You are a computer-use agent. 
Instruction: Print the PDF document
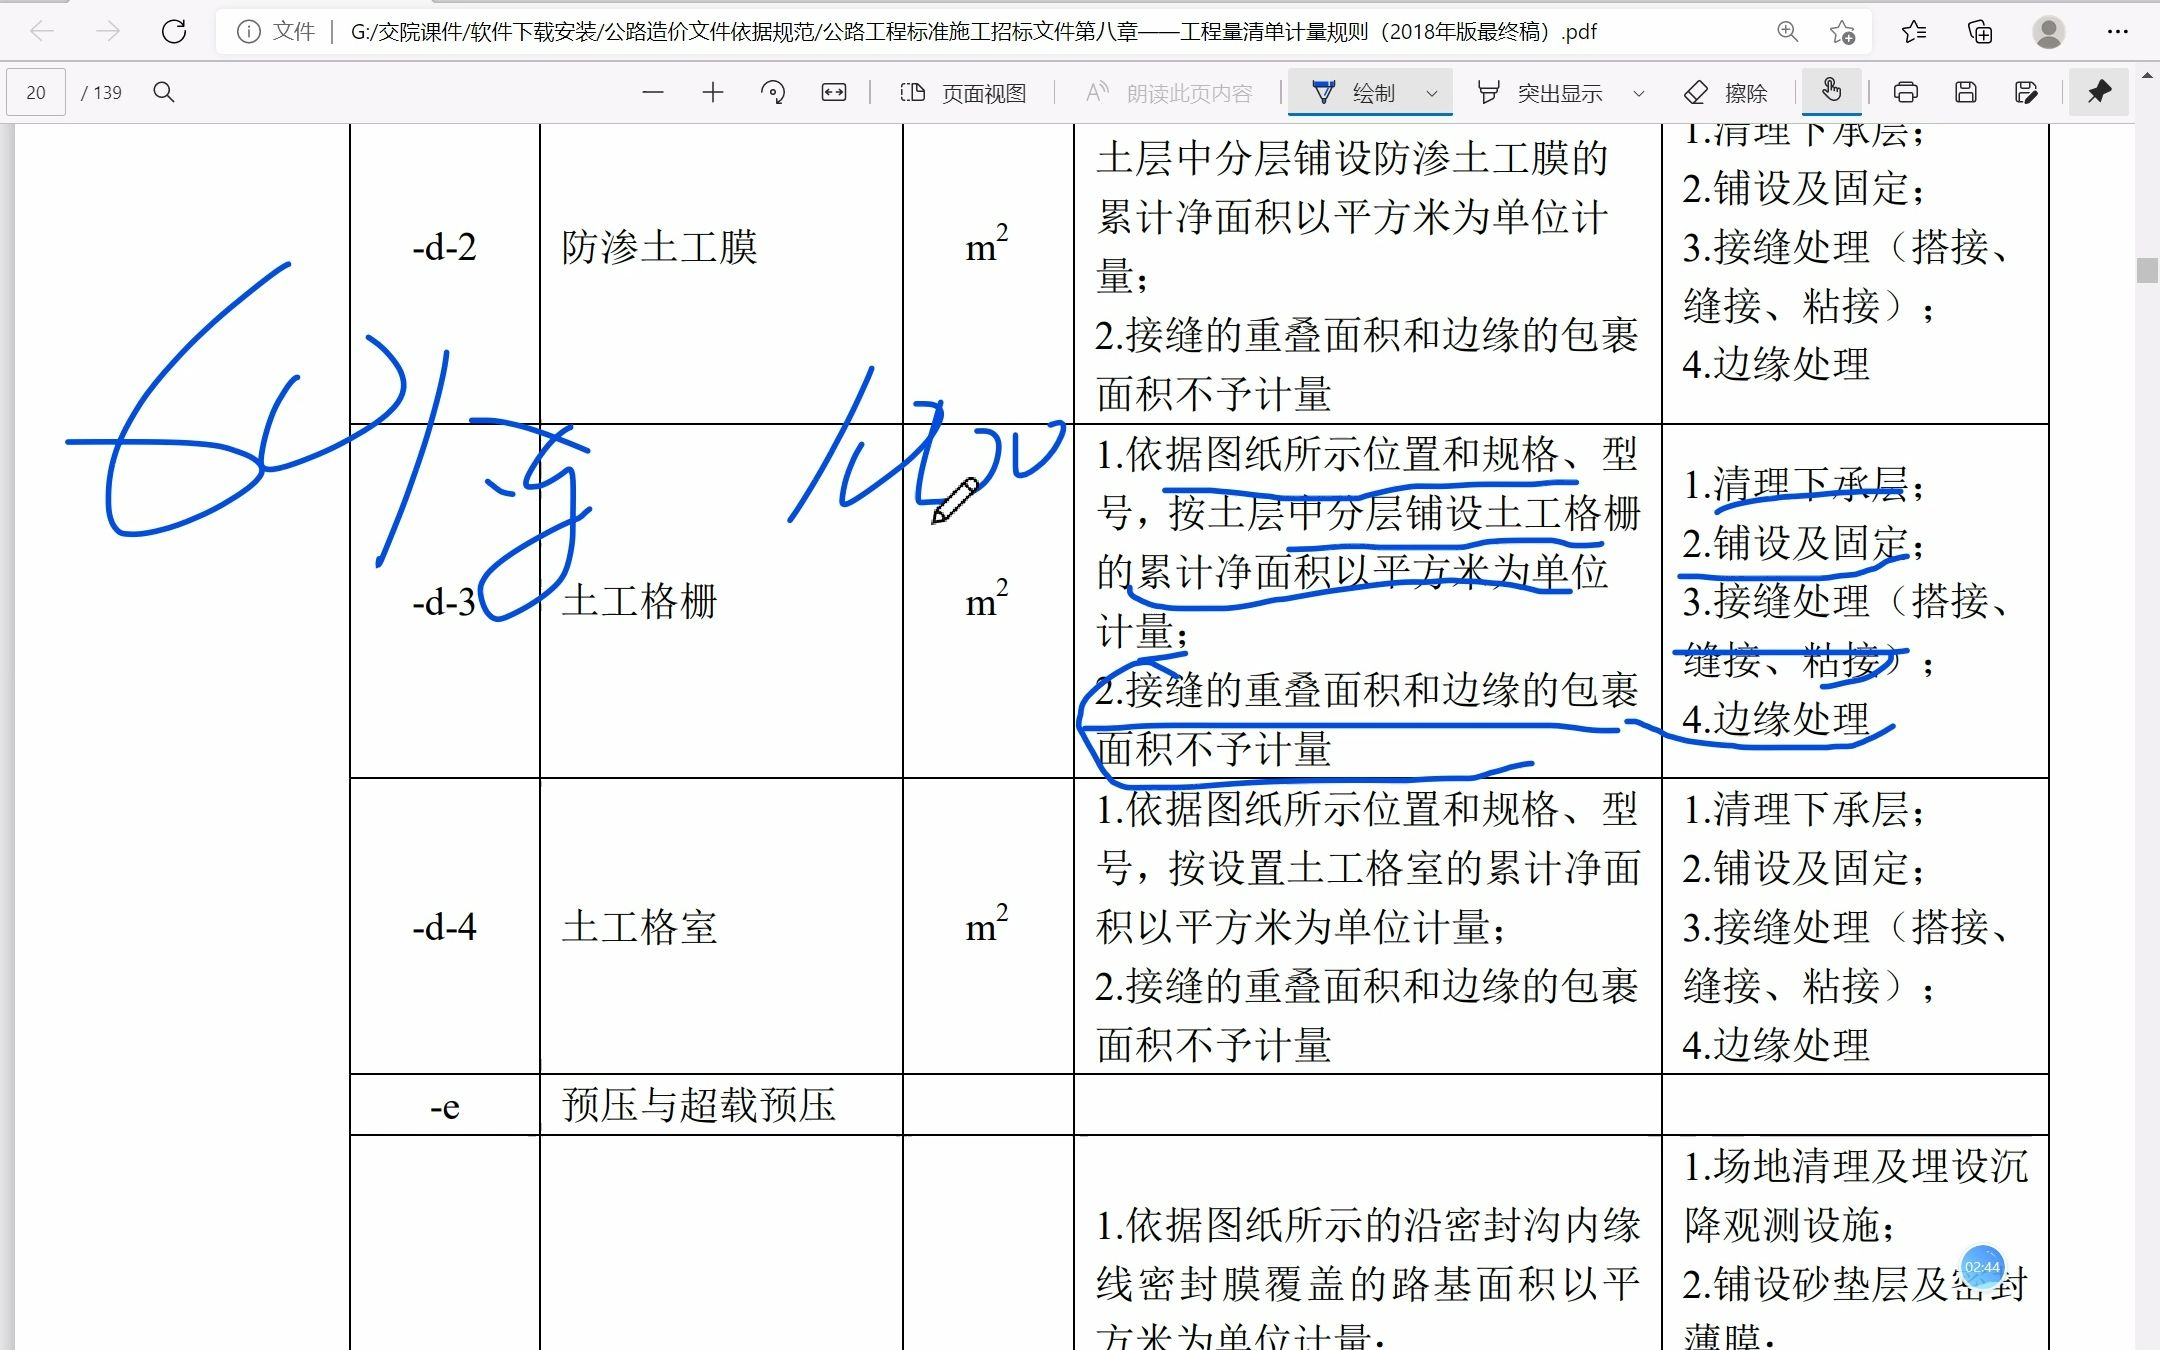coord(1905,93)
